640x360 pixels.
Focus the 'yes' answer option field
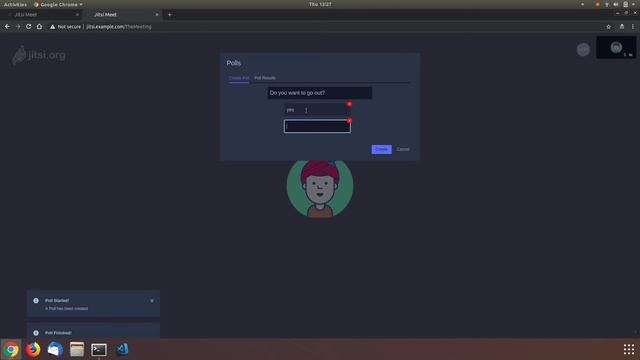[317, 110]
